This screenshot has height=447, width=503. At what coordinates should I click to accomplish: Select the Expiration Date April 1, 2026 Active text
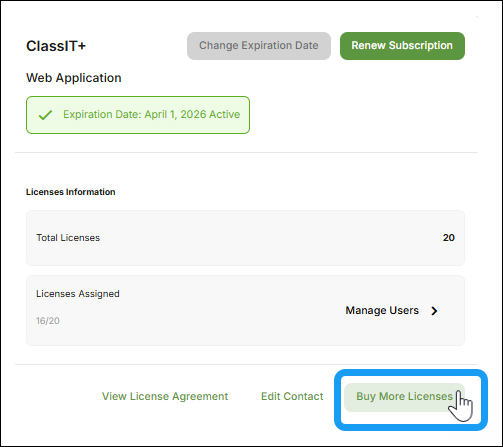click(152, 114)
